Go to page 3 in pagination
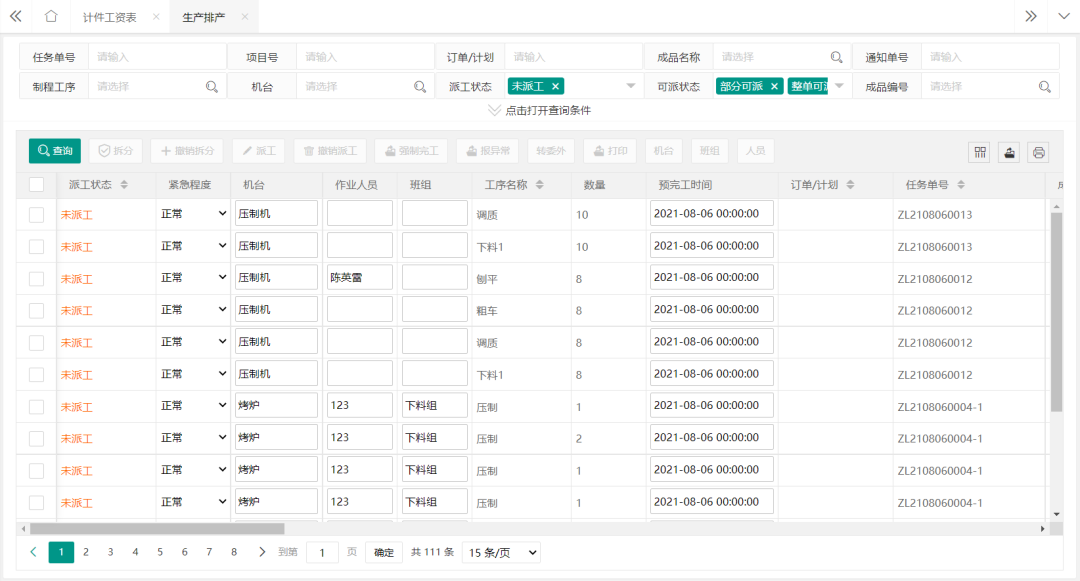 coord(110,552)
